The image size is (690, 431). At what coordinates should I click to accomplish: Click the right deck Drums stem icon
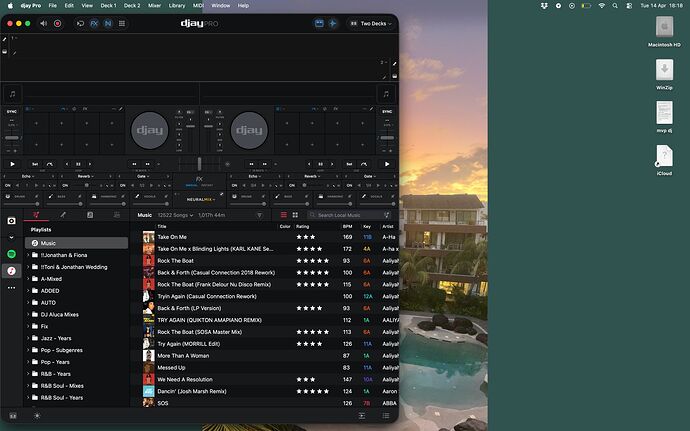pyautogui.click(x=234, y=196)
